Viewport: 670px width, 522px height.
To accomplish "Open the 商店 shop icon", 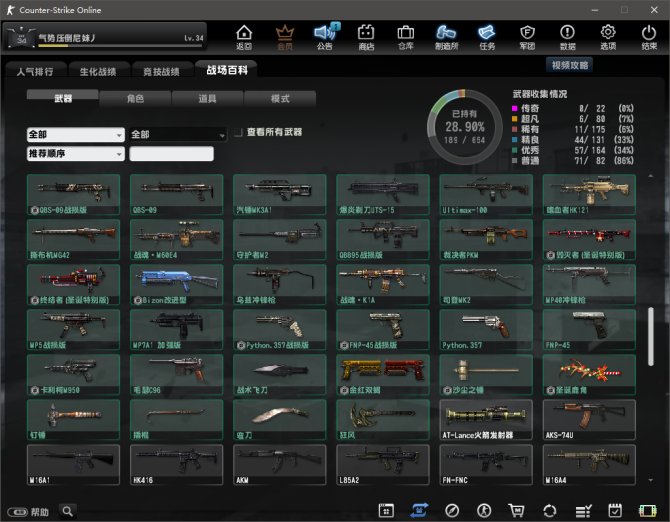I will coord(366,37).
